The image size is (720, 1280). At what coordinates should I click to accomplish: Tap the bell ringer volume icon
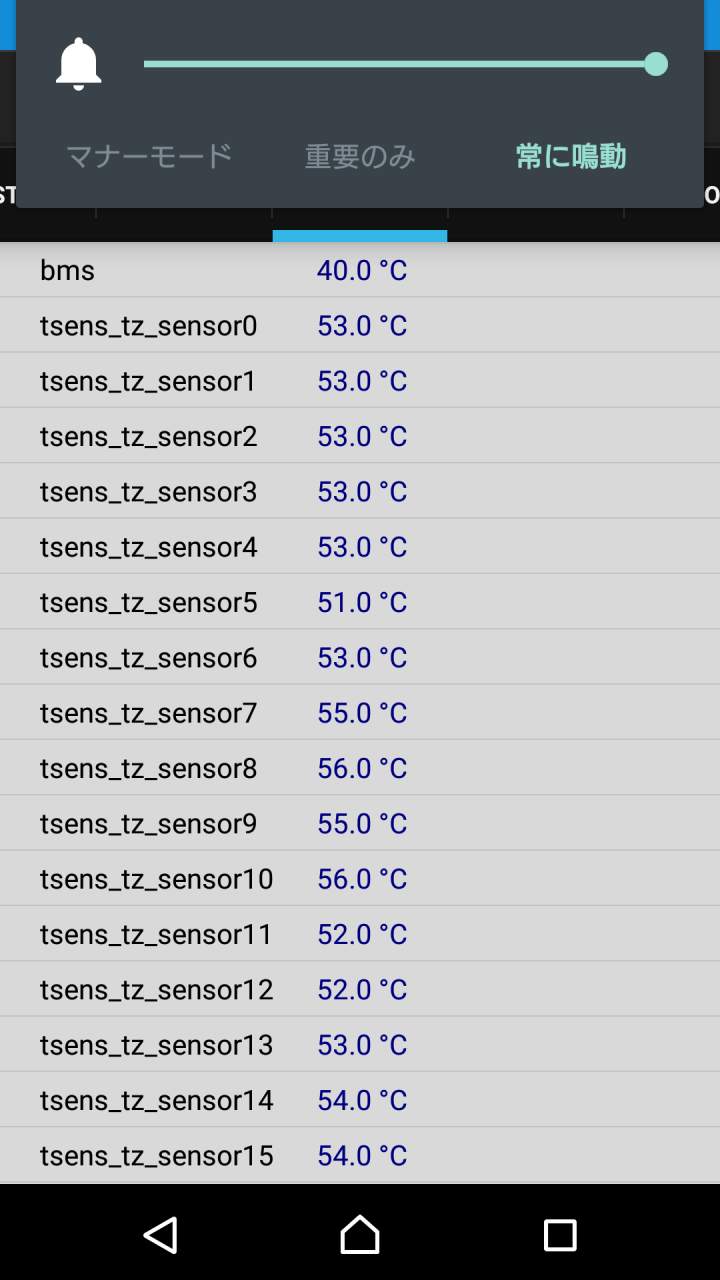(78, 65)
